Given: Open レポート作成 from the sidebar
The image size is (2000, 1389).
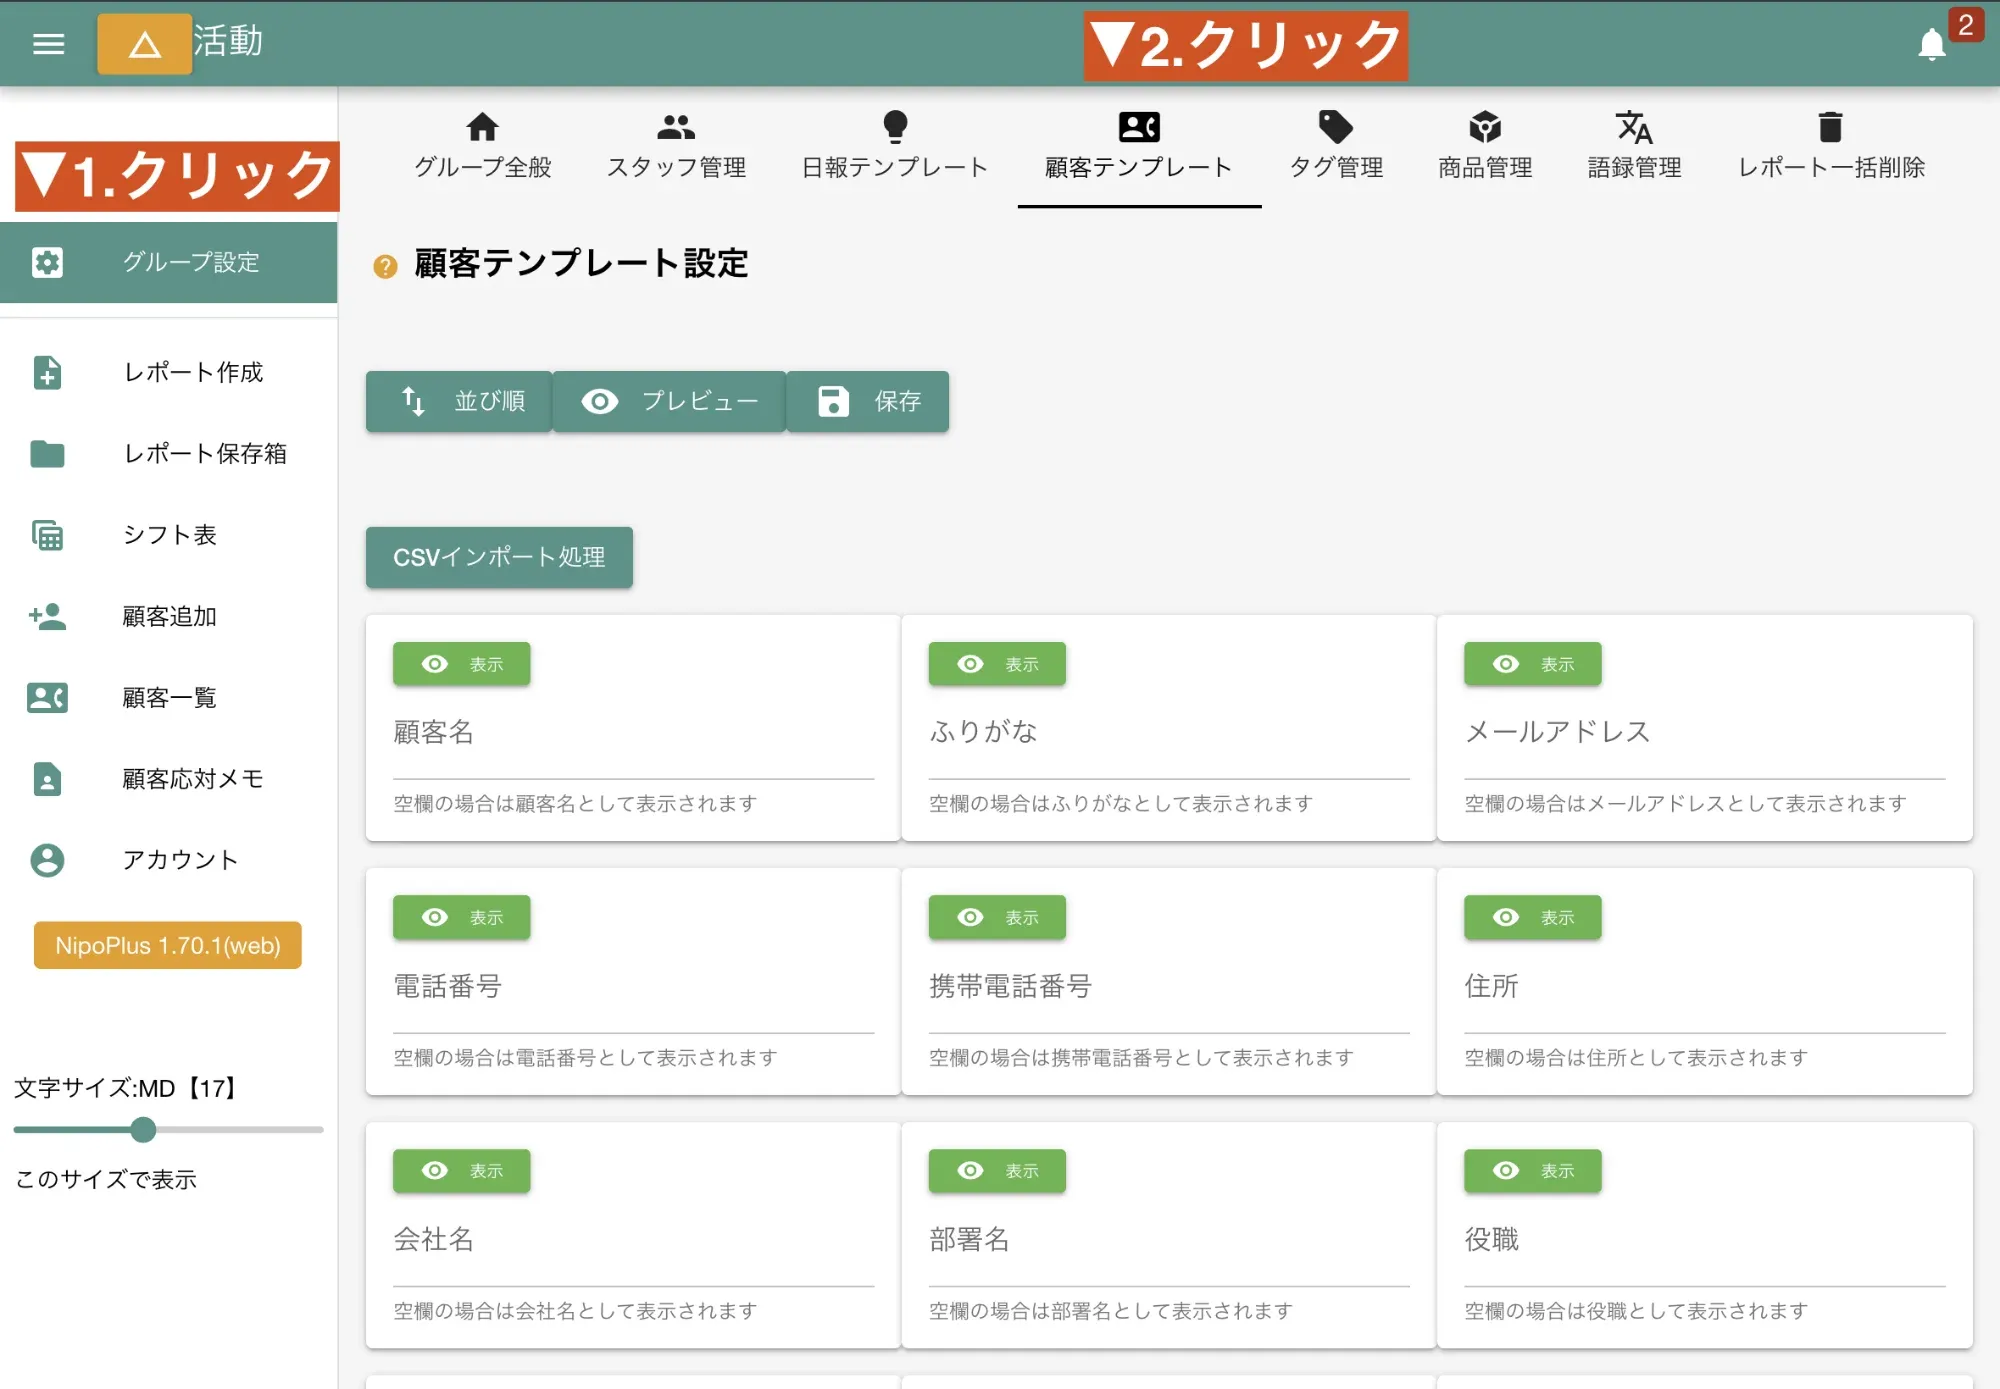Looking at the screenshot, I should [46, 374].
